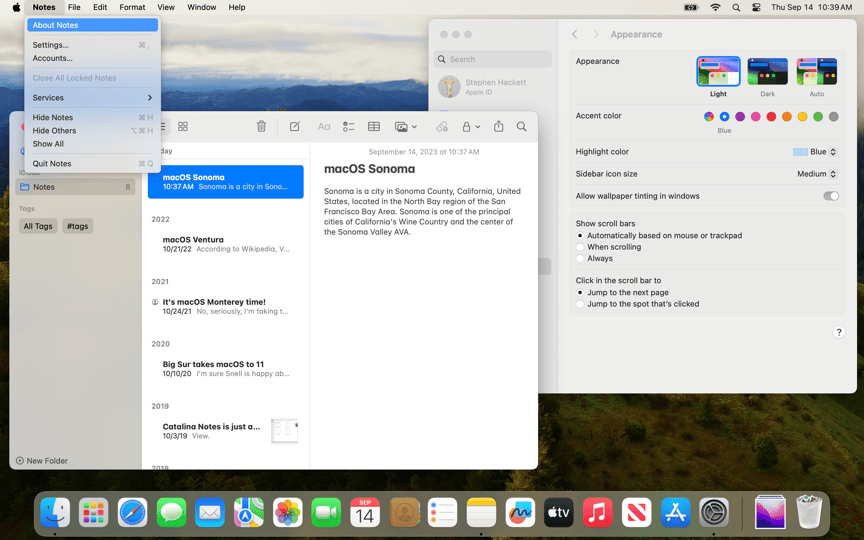
Task: Open the Window menu in menu bar
Action: [202, 7]
